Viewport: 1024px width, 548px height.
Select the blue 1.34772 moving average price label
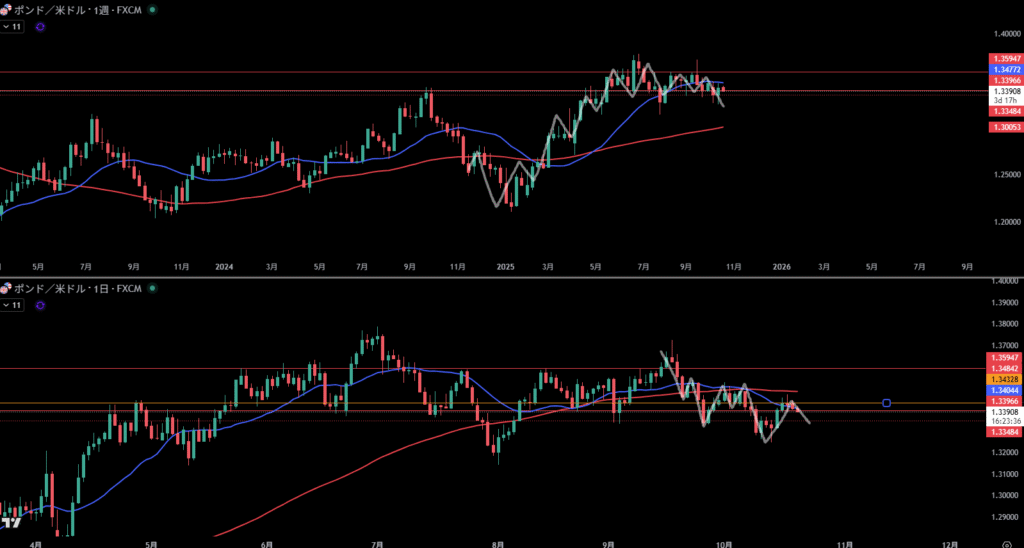[1005, 69]
